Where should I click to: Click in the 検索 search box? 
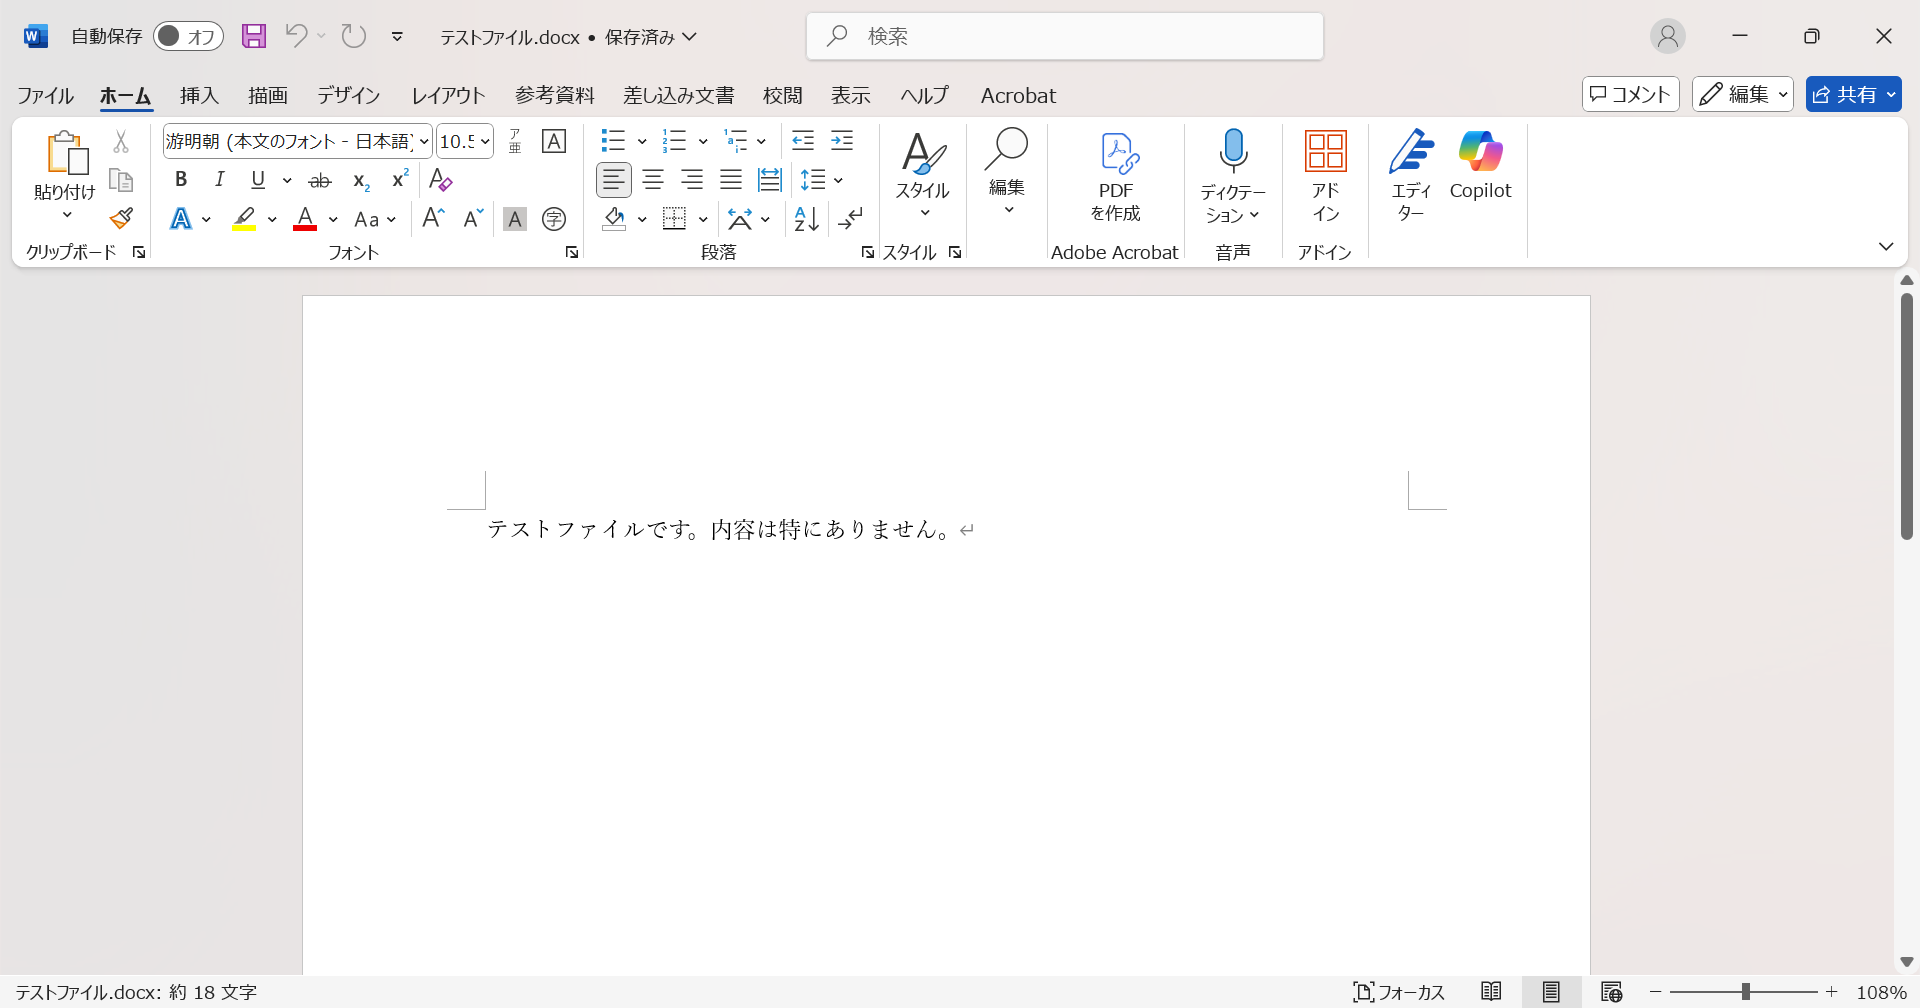click(1065, 37)
